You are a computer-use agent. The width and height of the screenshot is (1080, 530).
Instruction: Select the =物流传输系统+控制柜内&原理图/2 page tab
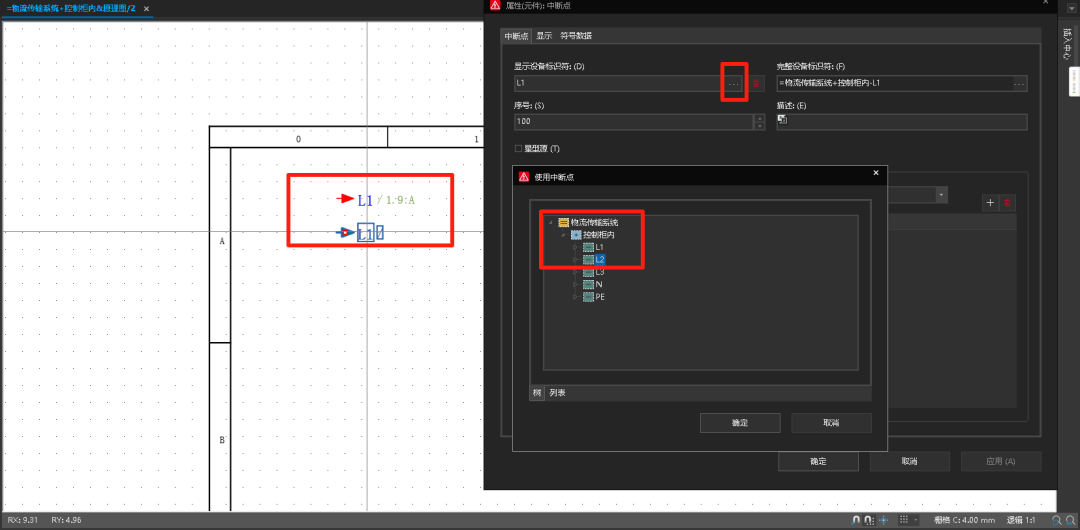(x=71, y=8)
